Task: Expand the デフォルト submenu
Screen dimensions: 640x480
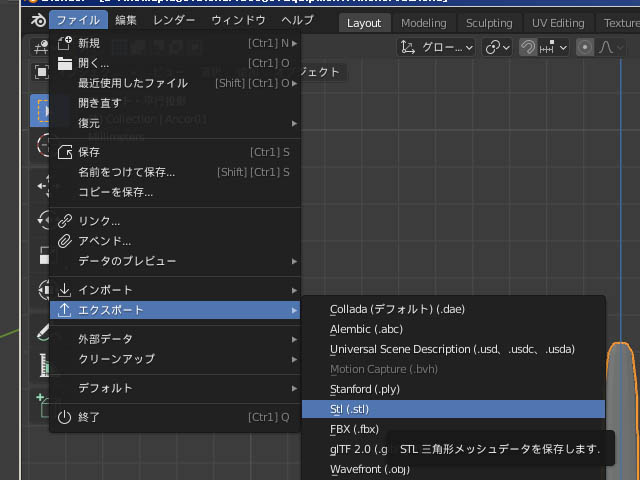Action: [x=175, y=388]
